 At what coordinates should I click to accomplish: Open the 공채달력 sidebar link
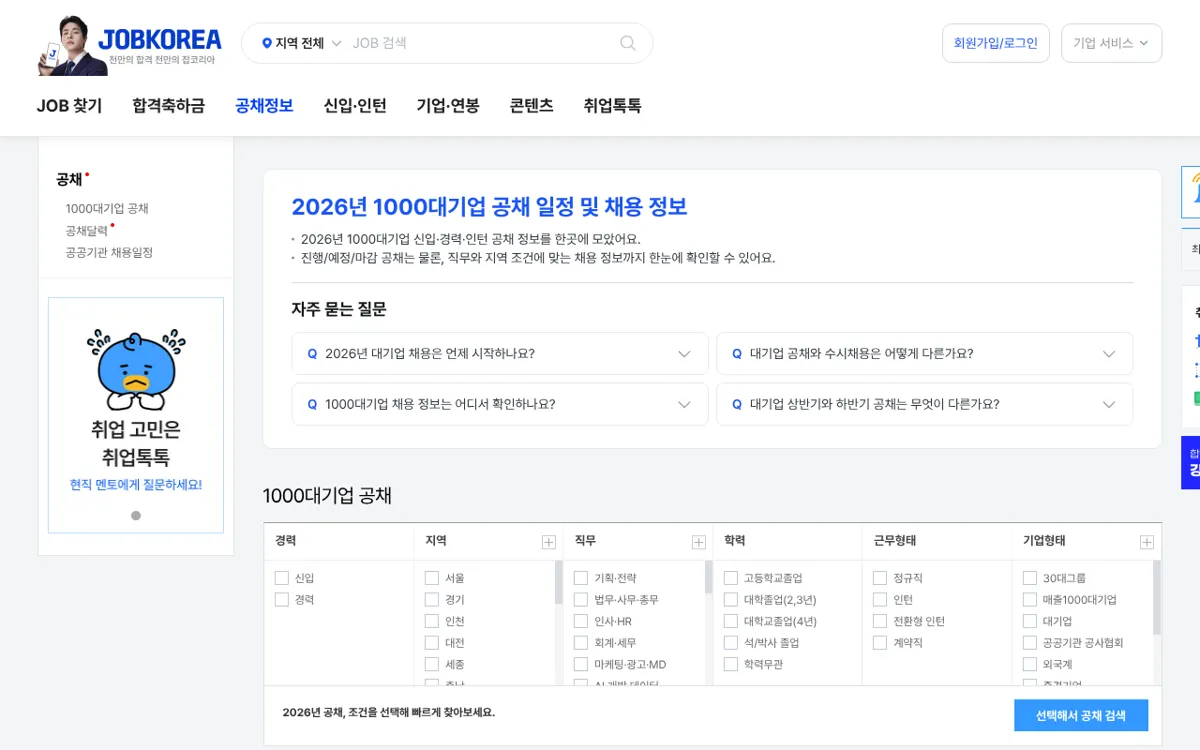tap(86, 231)
